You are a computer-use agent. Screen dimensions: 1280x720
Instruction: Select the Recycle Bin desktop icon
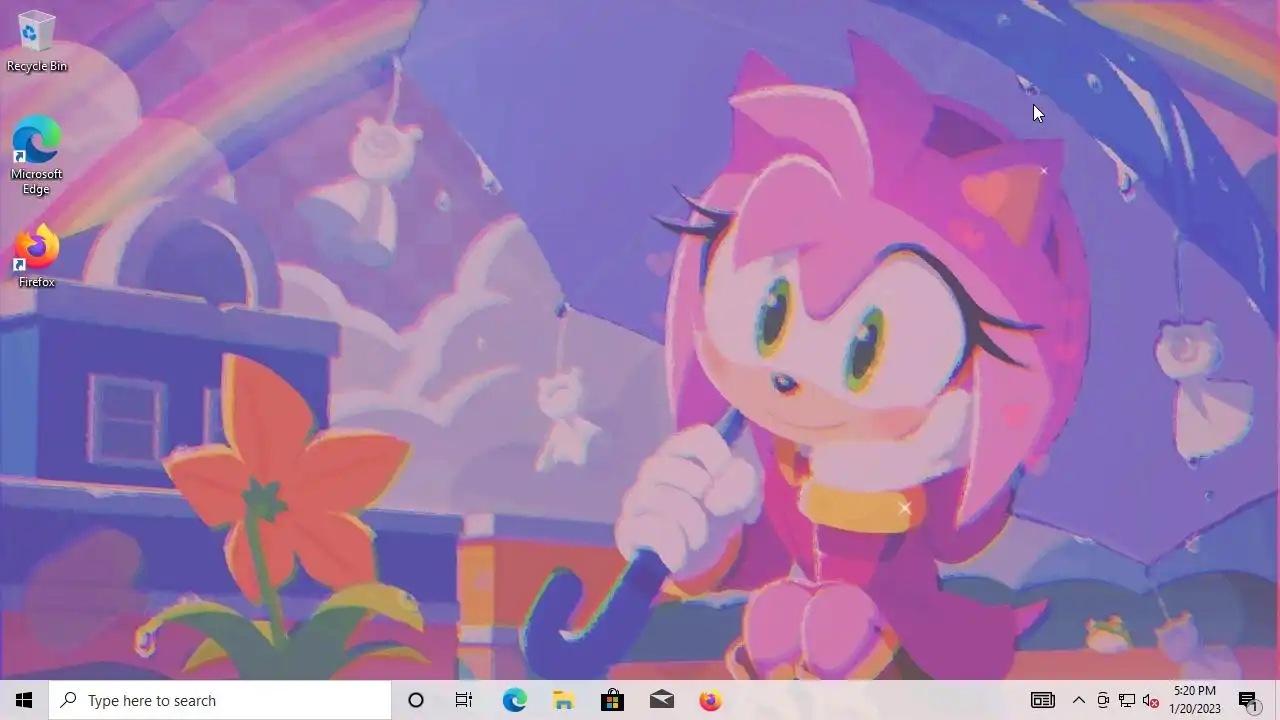(37, 42)
